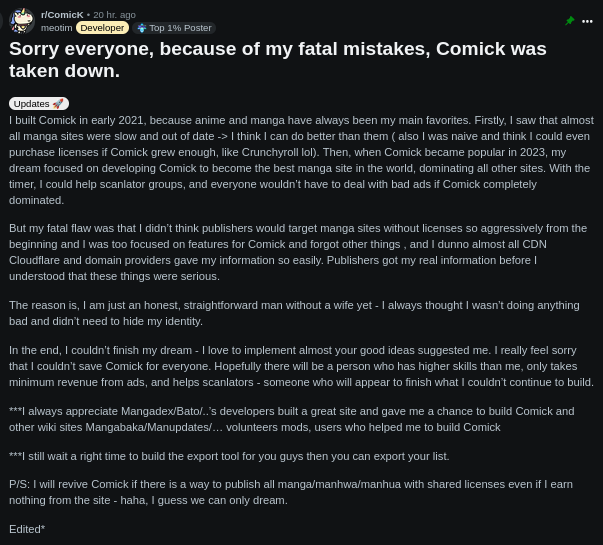Click the rocket emoji in the Updates flair

[58, 104]
